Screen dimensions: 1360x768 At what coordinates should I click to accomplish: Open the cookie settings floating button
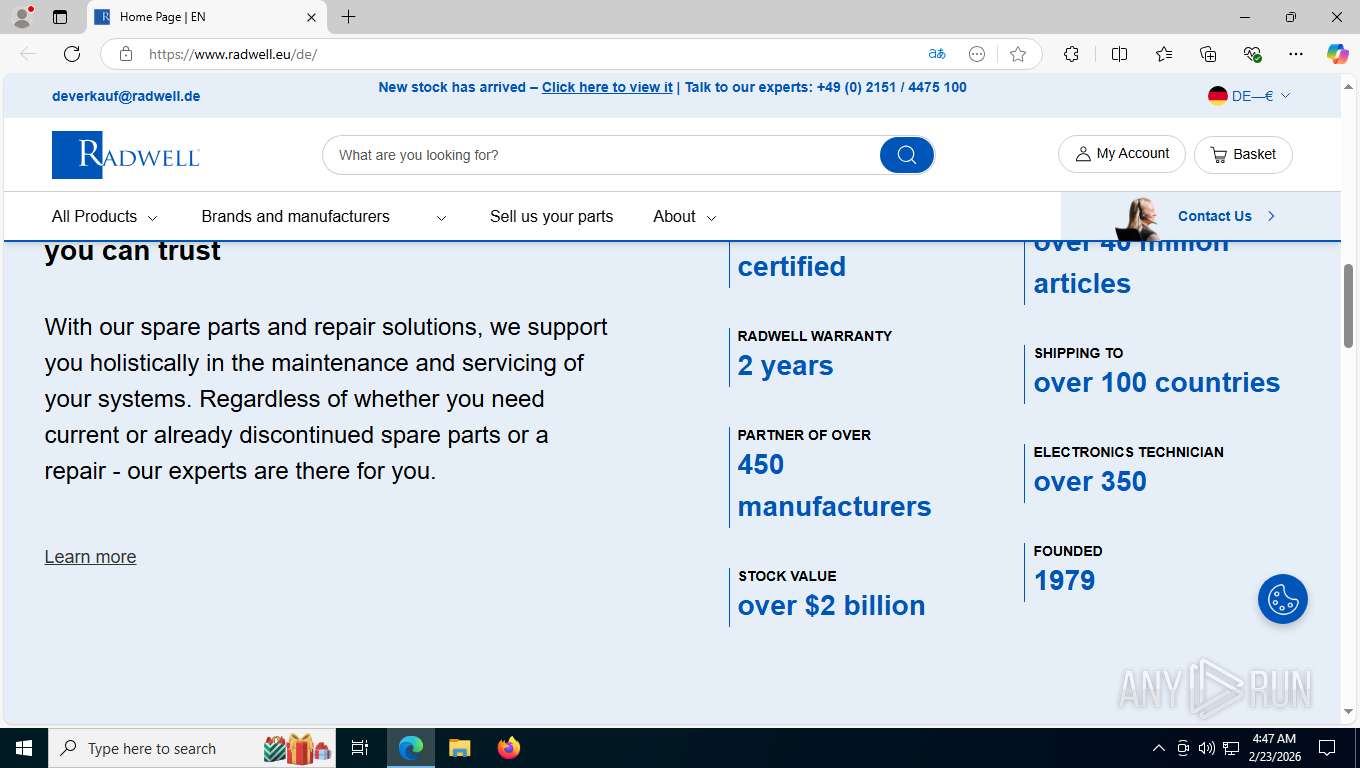click(1283, 599)
